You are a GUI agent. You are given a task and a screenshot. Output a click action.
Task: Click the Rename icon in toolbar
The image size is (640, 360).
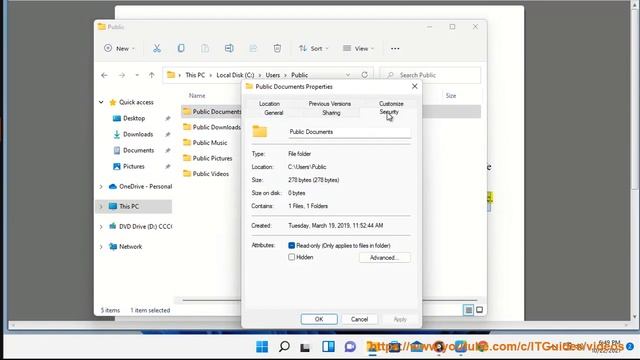pos(229,49)
